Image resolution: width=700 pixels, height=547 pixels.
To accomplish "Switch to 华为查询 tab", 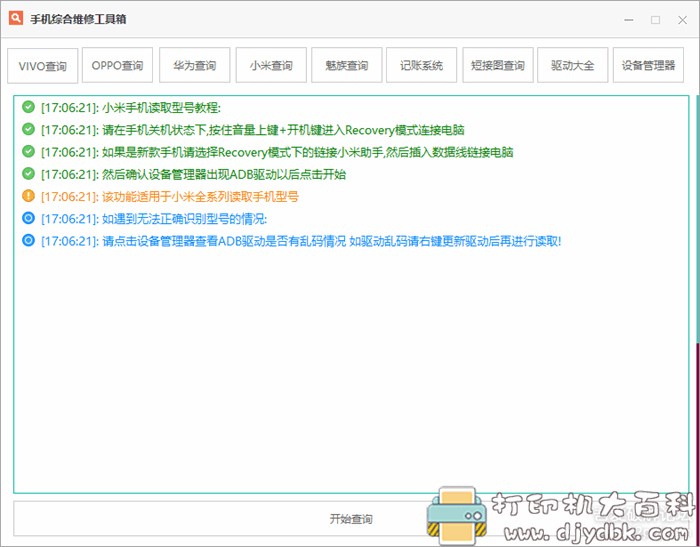I will [195, 65].
